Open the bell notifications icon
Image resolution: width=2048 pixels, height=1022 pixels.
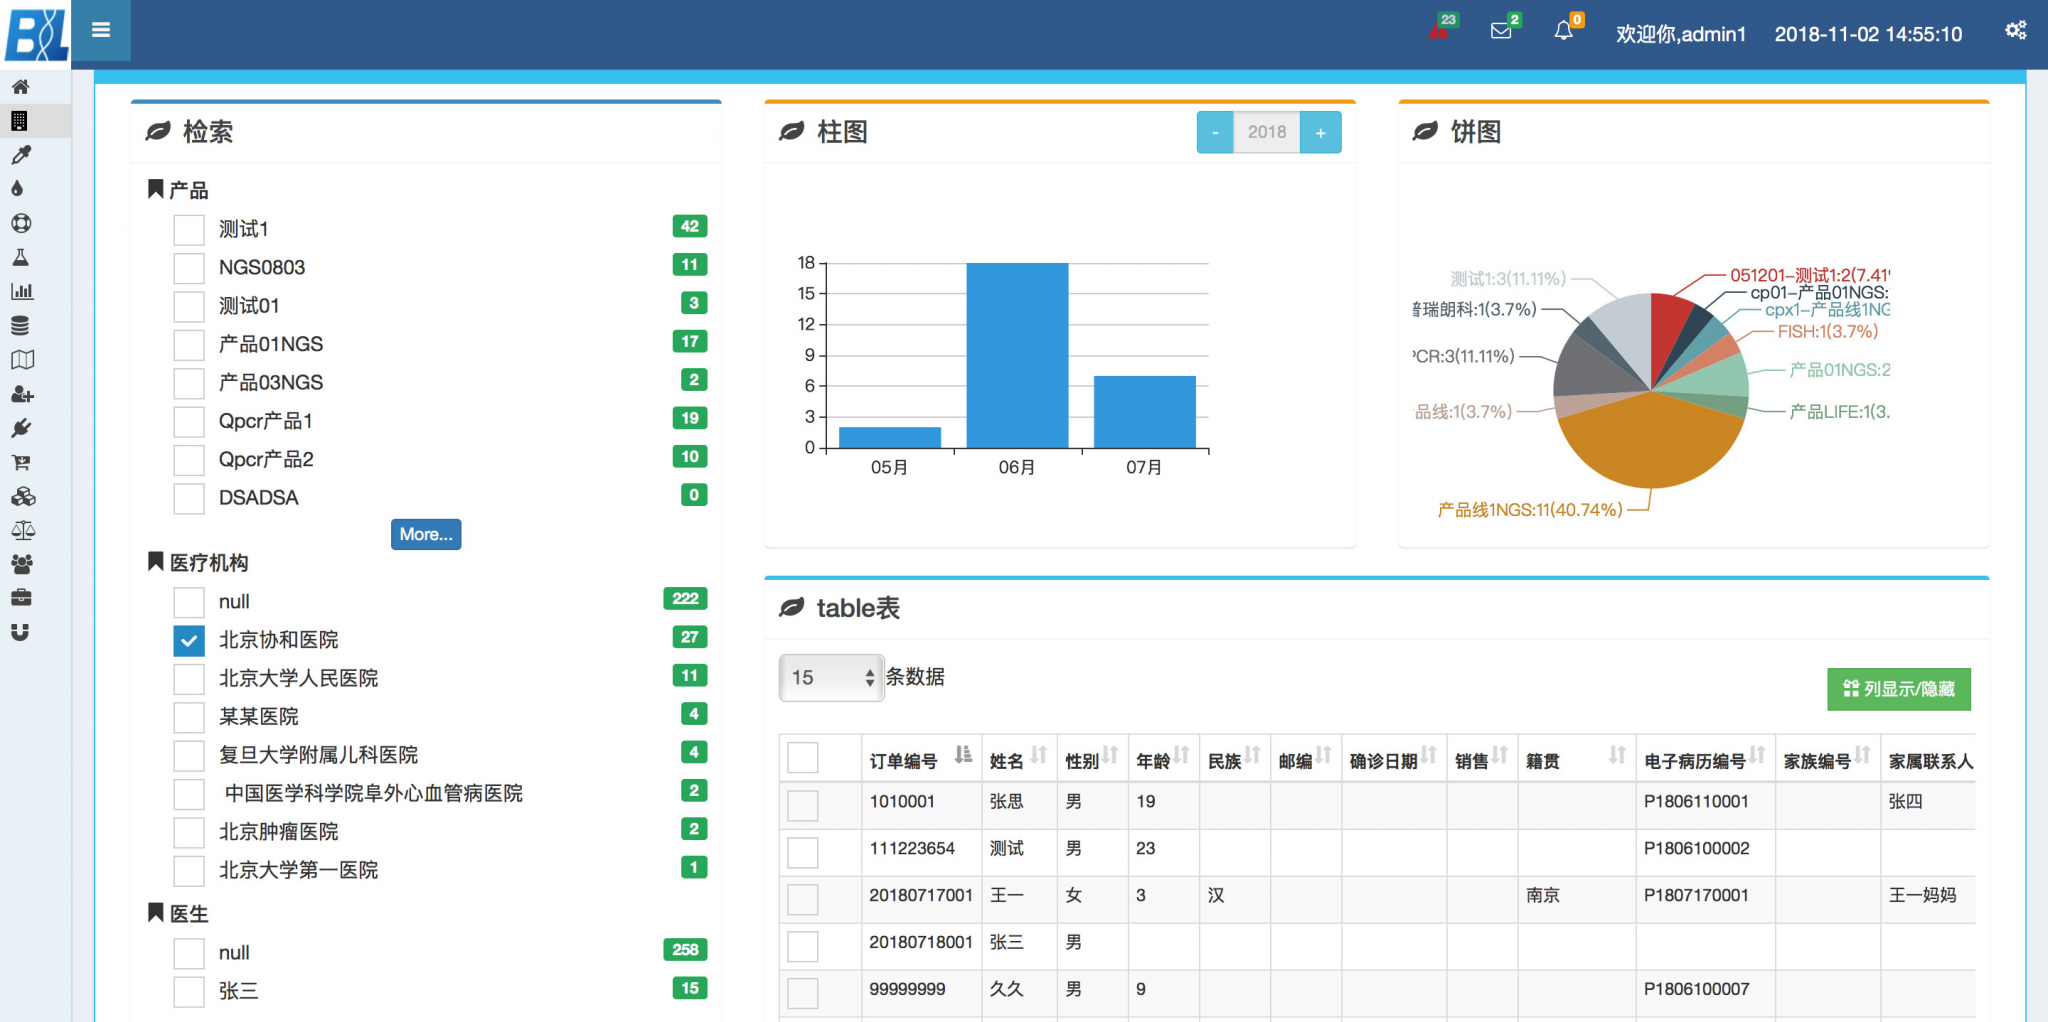tap(1564, 32)
